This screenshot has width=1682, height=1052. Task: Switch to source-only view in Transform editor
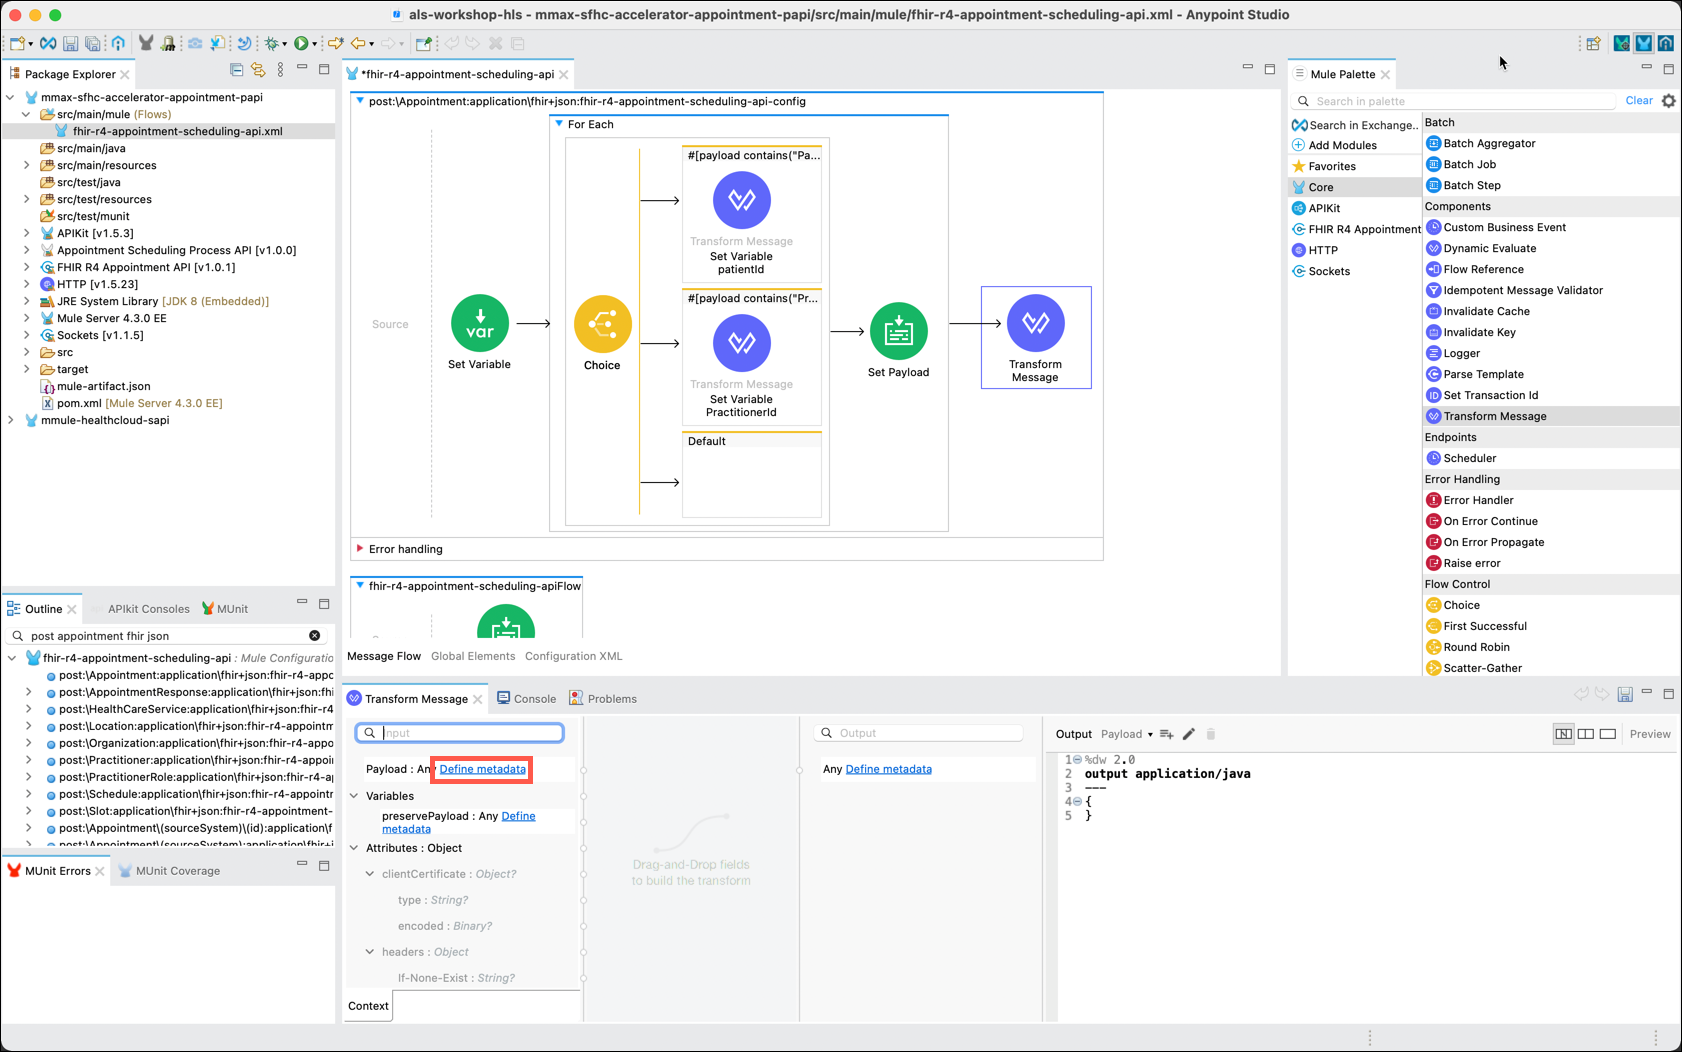coord(1607,734)
